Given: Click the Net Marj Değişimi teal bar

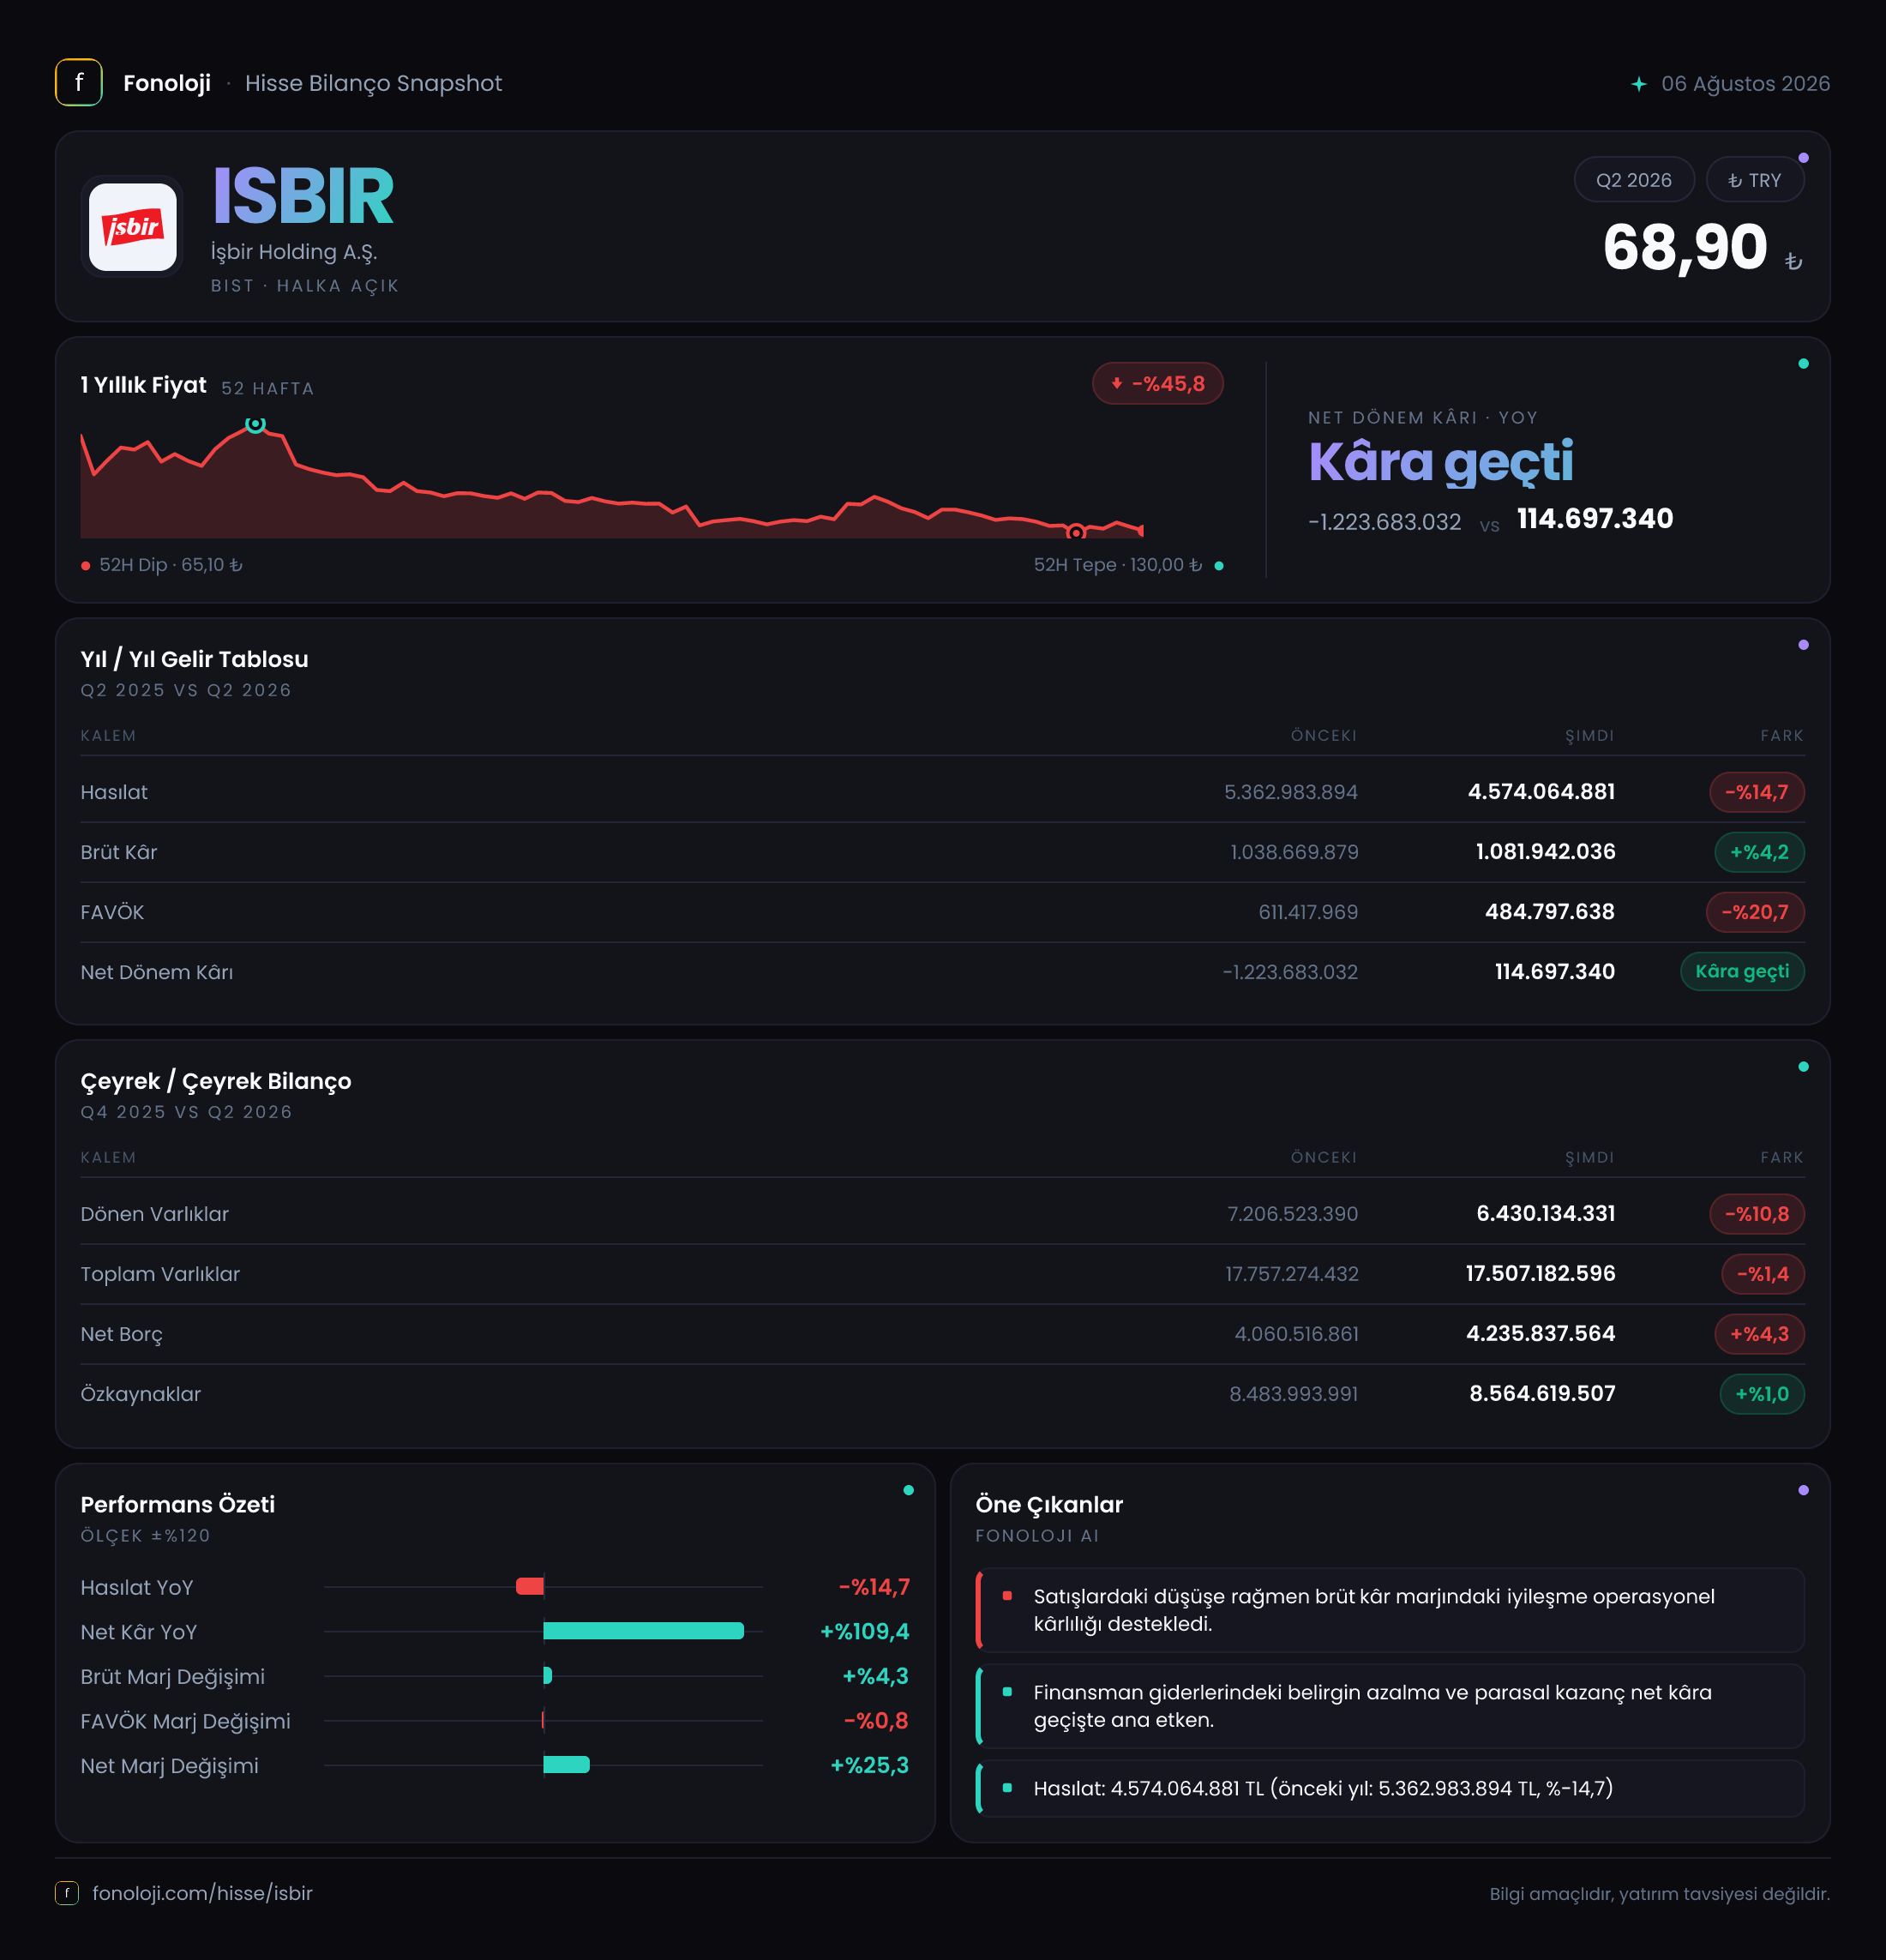Looking at the screenshot, I should point(566,1765).
